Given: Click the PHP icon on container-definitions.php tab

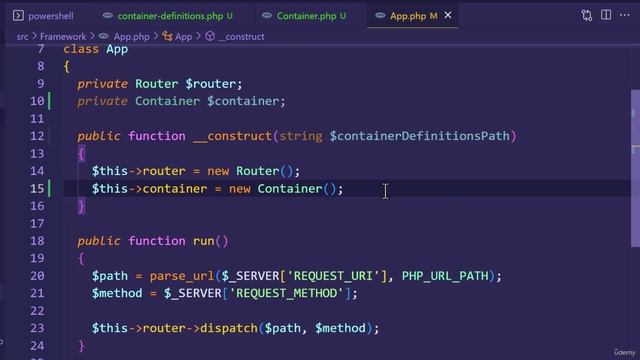Looking at the screenshot, I should 108,15.
